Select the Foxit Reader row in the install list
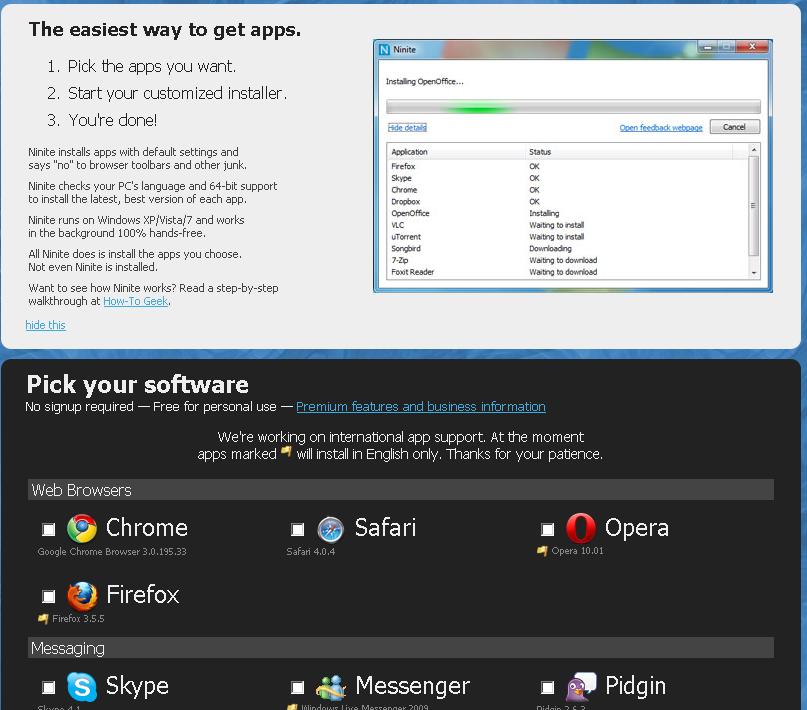 coord(568,272)
